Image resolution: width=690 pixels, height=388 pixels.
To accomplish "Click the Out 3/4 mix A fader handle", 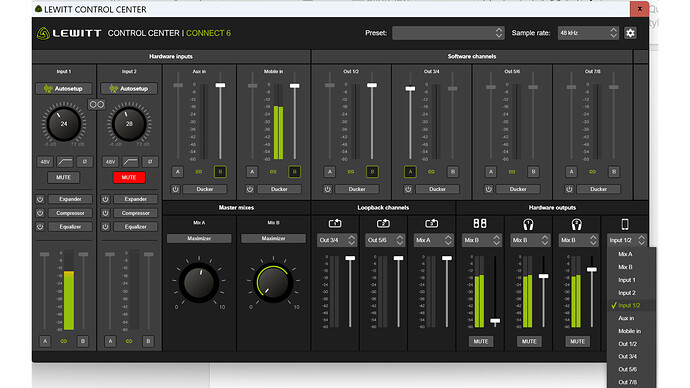I will click(410, 88).
